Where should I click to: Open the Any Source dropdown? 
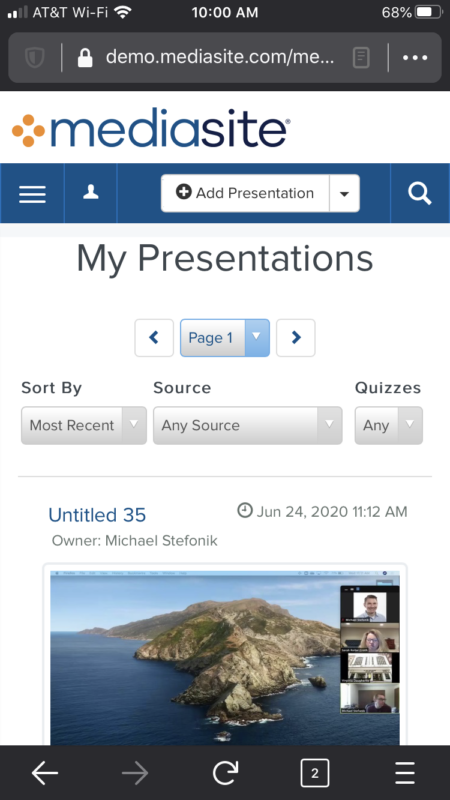247,426
